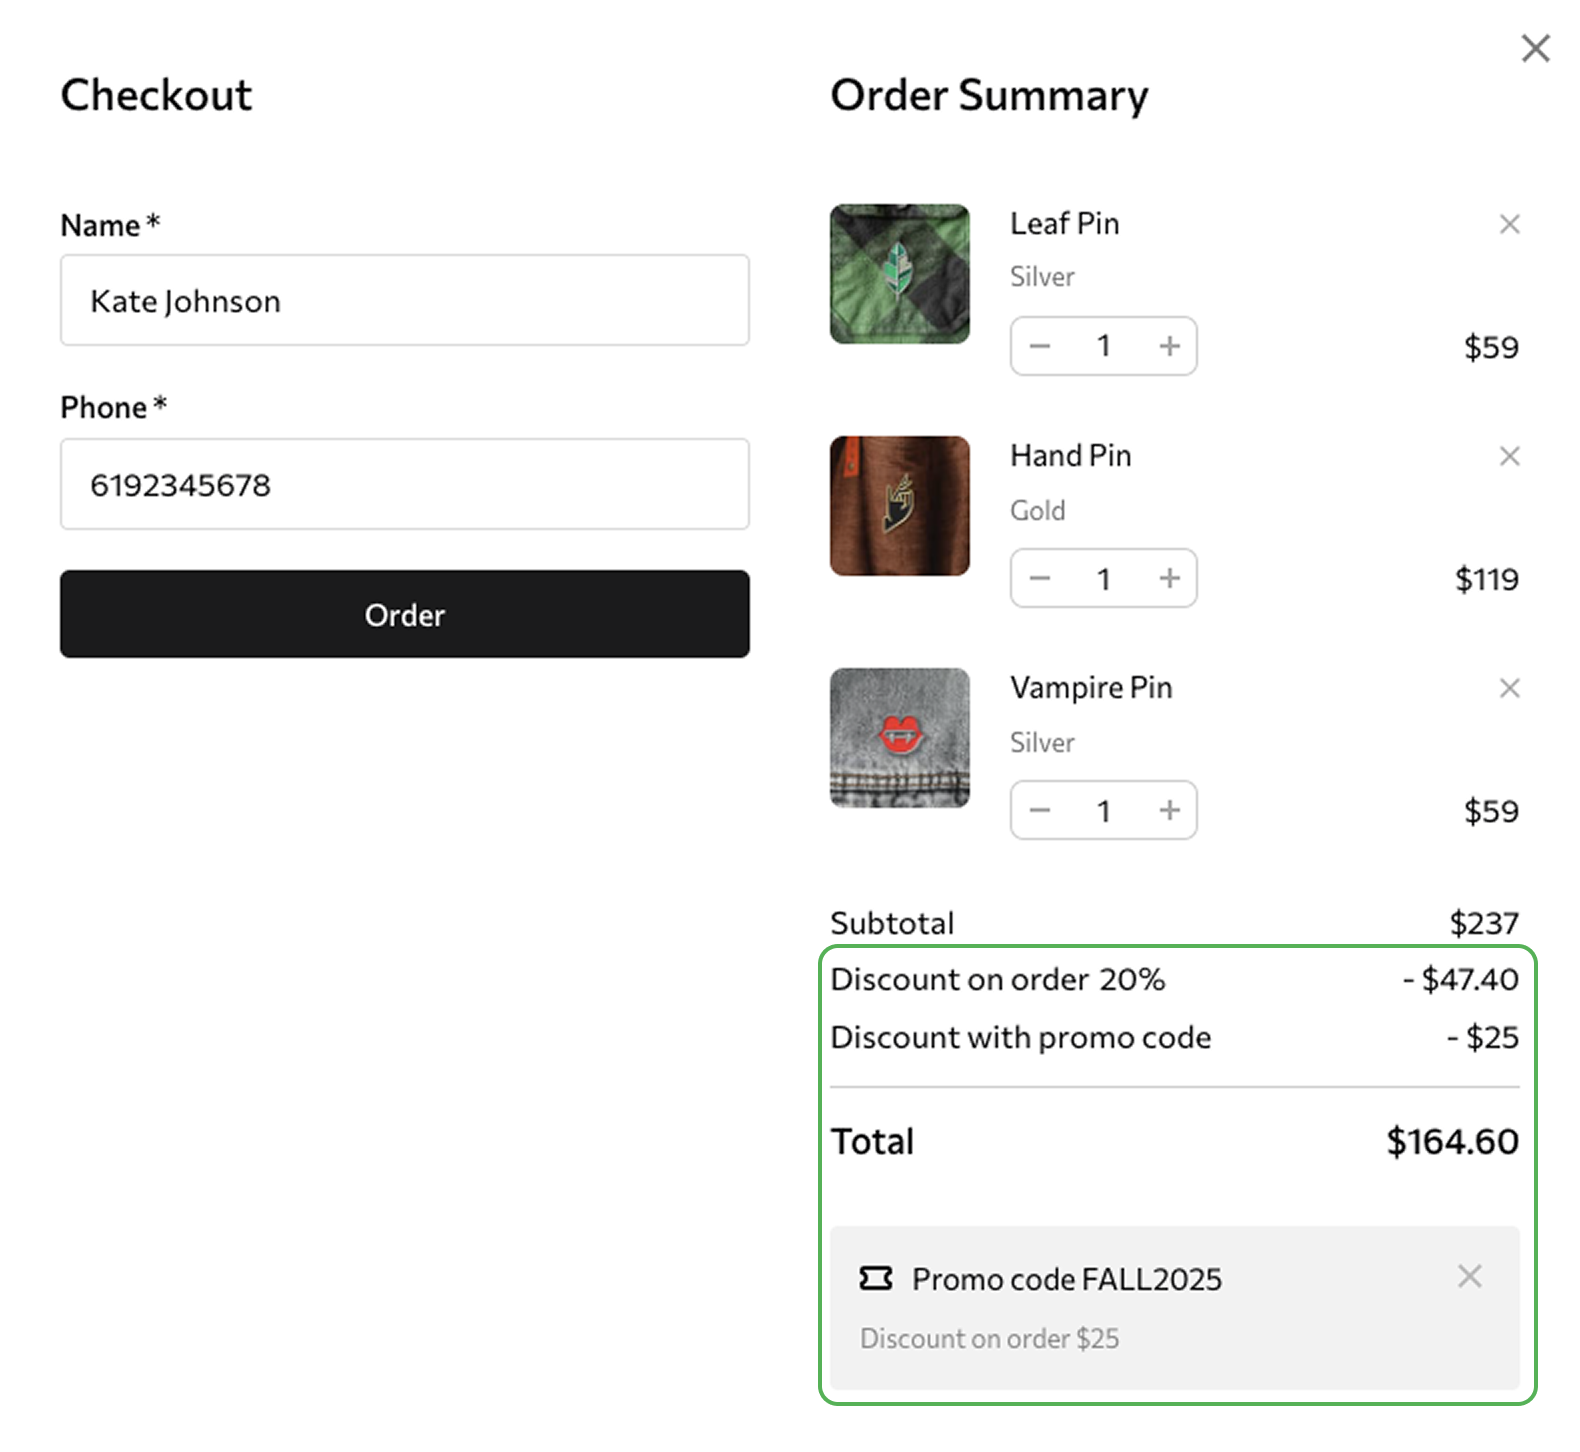Click the Hand Pin product name

click(1070, 456)
